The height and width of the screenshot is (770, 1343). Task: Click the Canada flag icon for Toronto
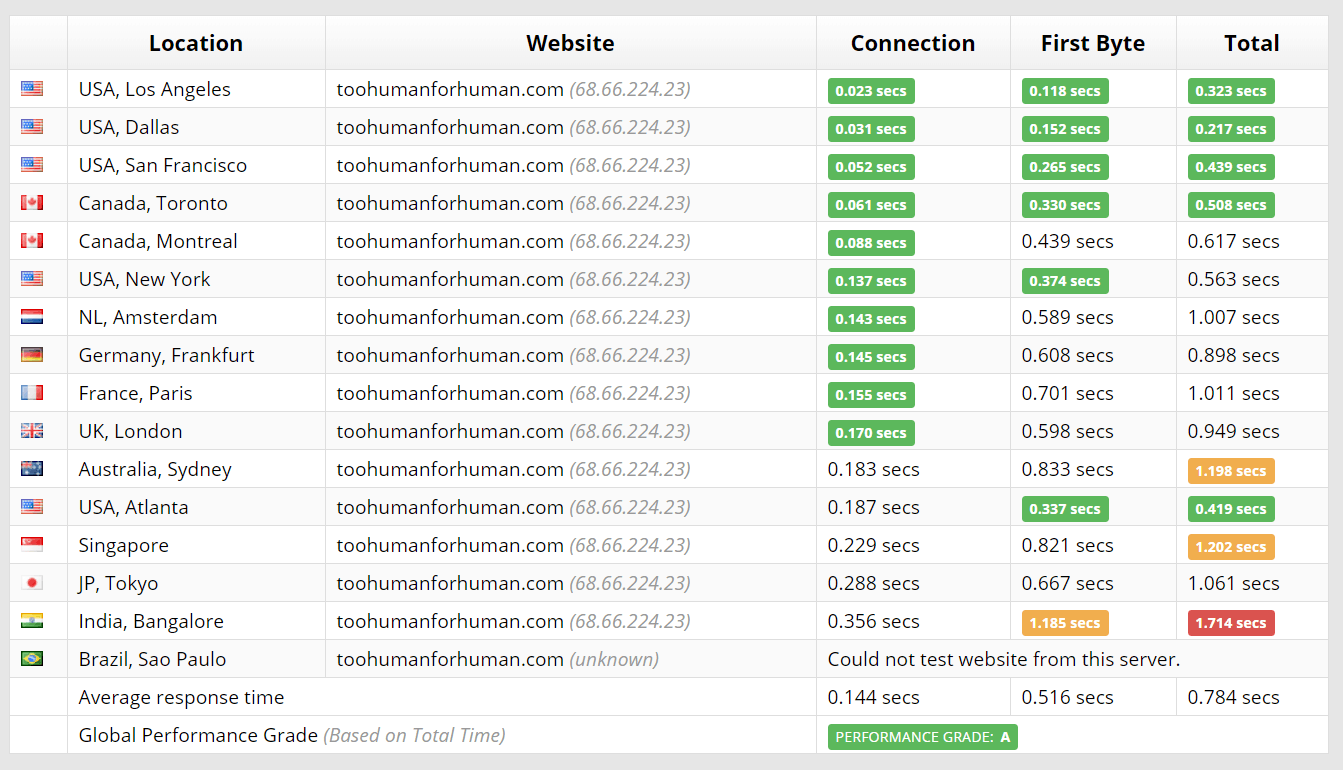(32, 203)
